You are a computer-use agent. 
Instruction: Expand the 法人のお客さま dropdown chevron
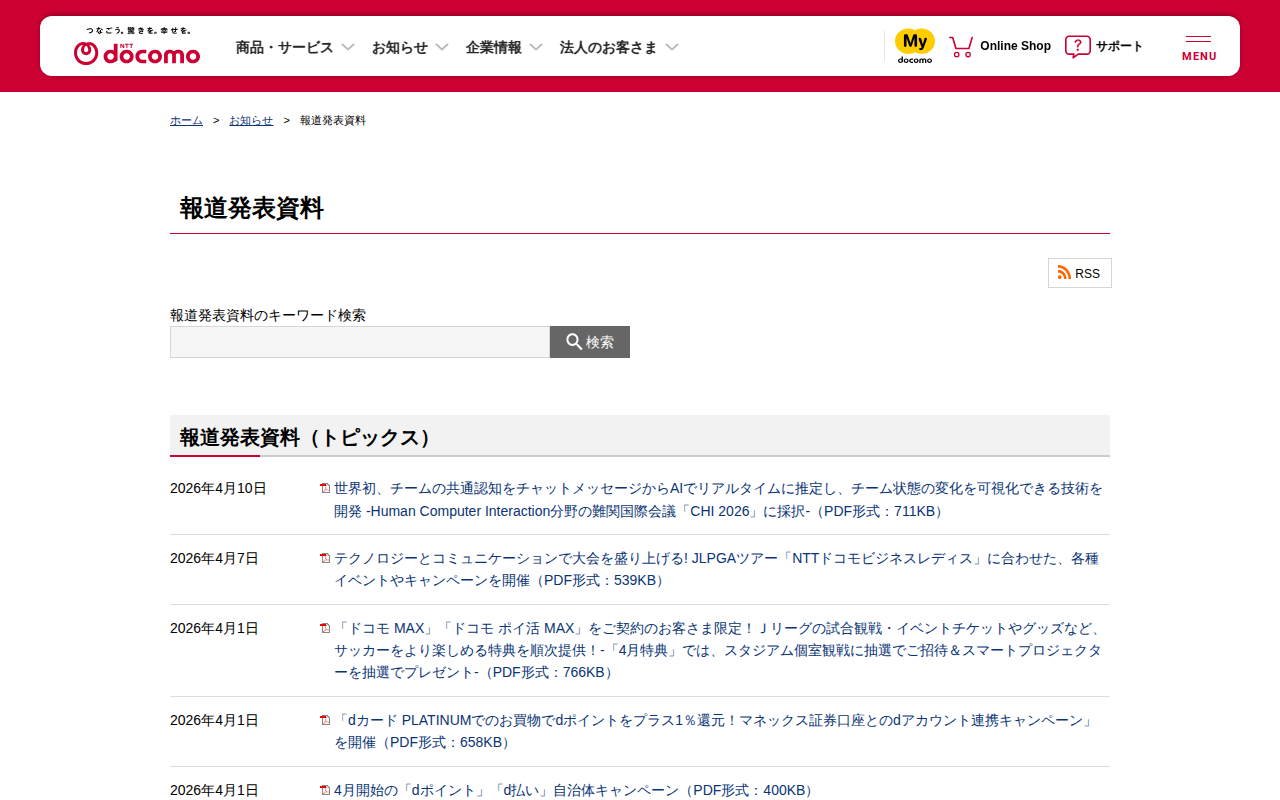coord(672,47)
